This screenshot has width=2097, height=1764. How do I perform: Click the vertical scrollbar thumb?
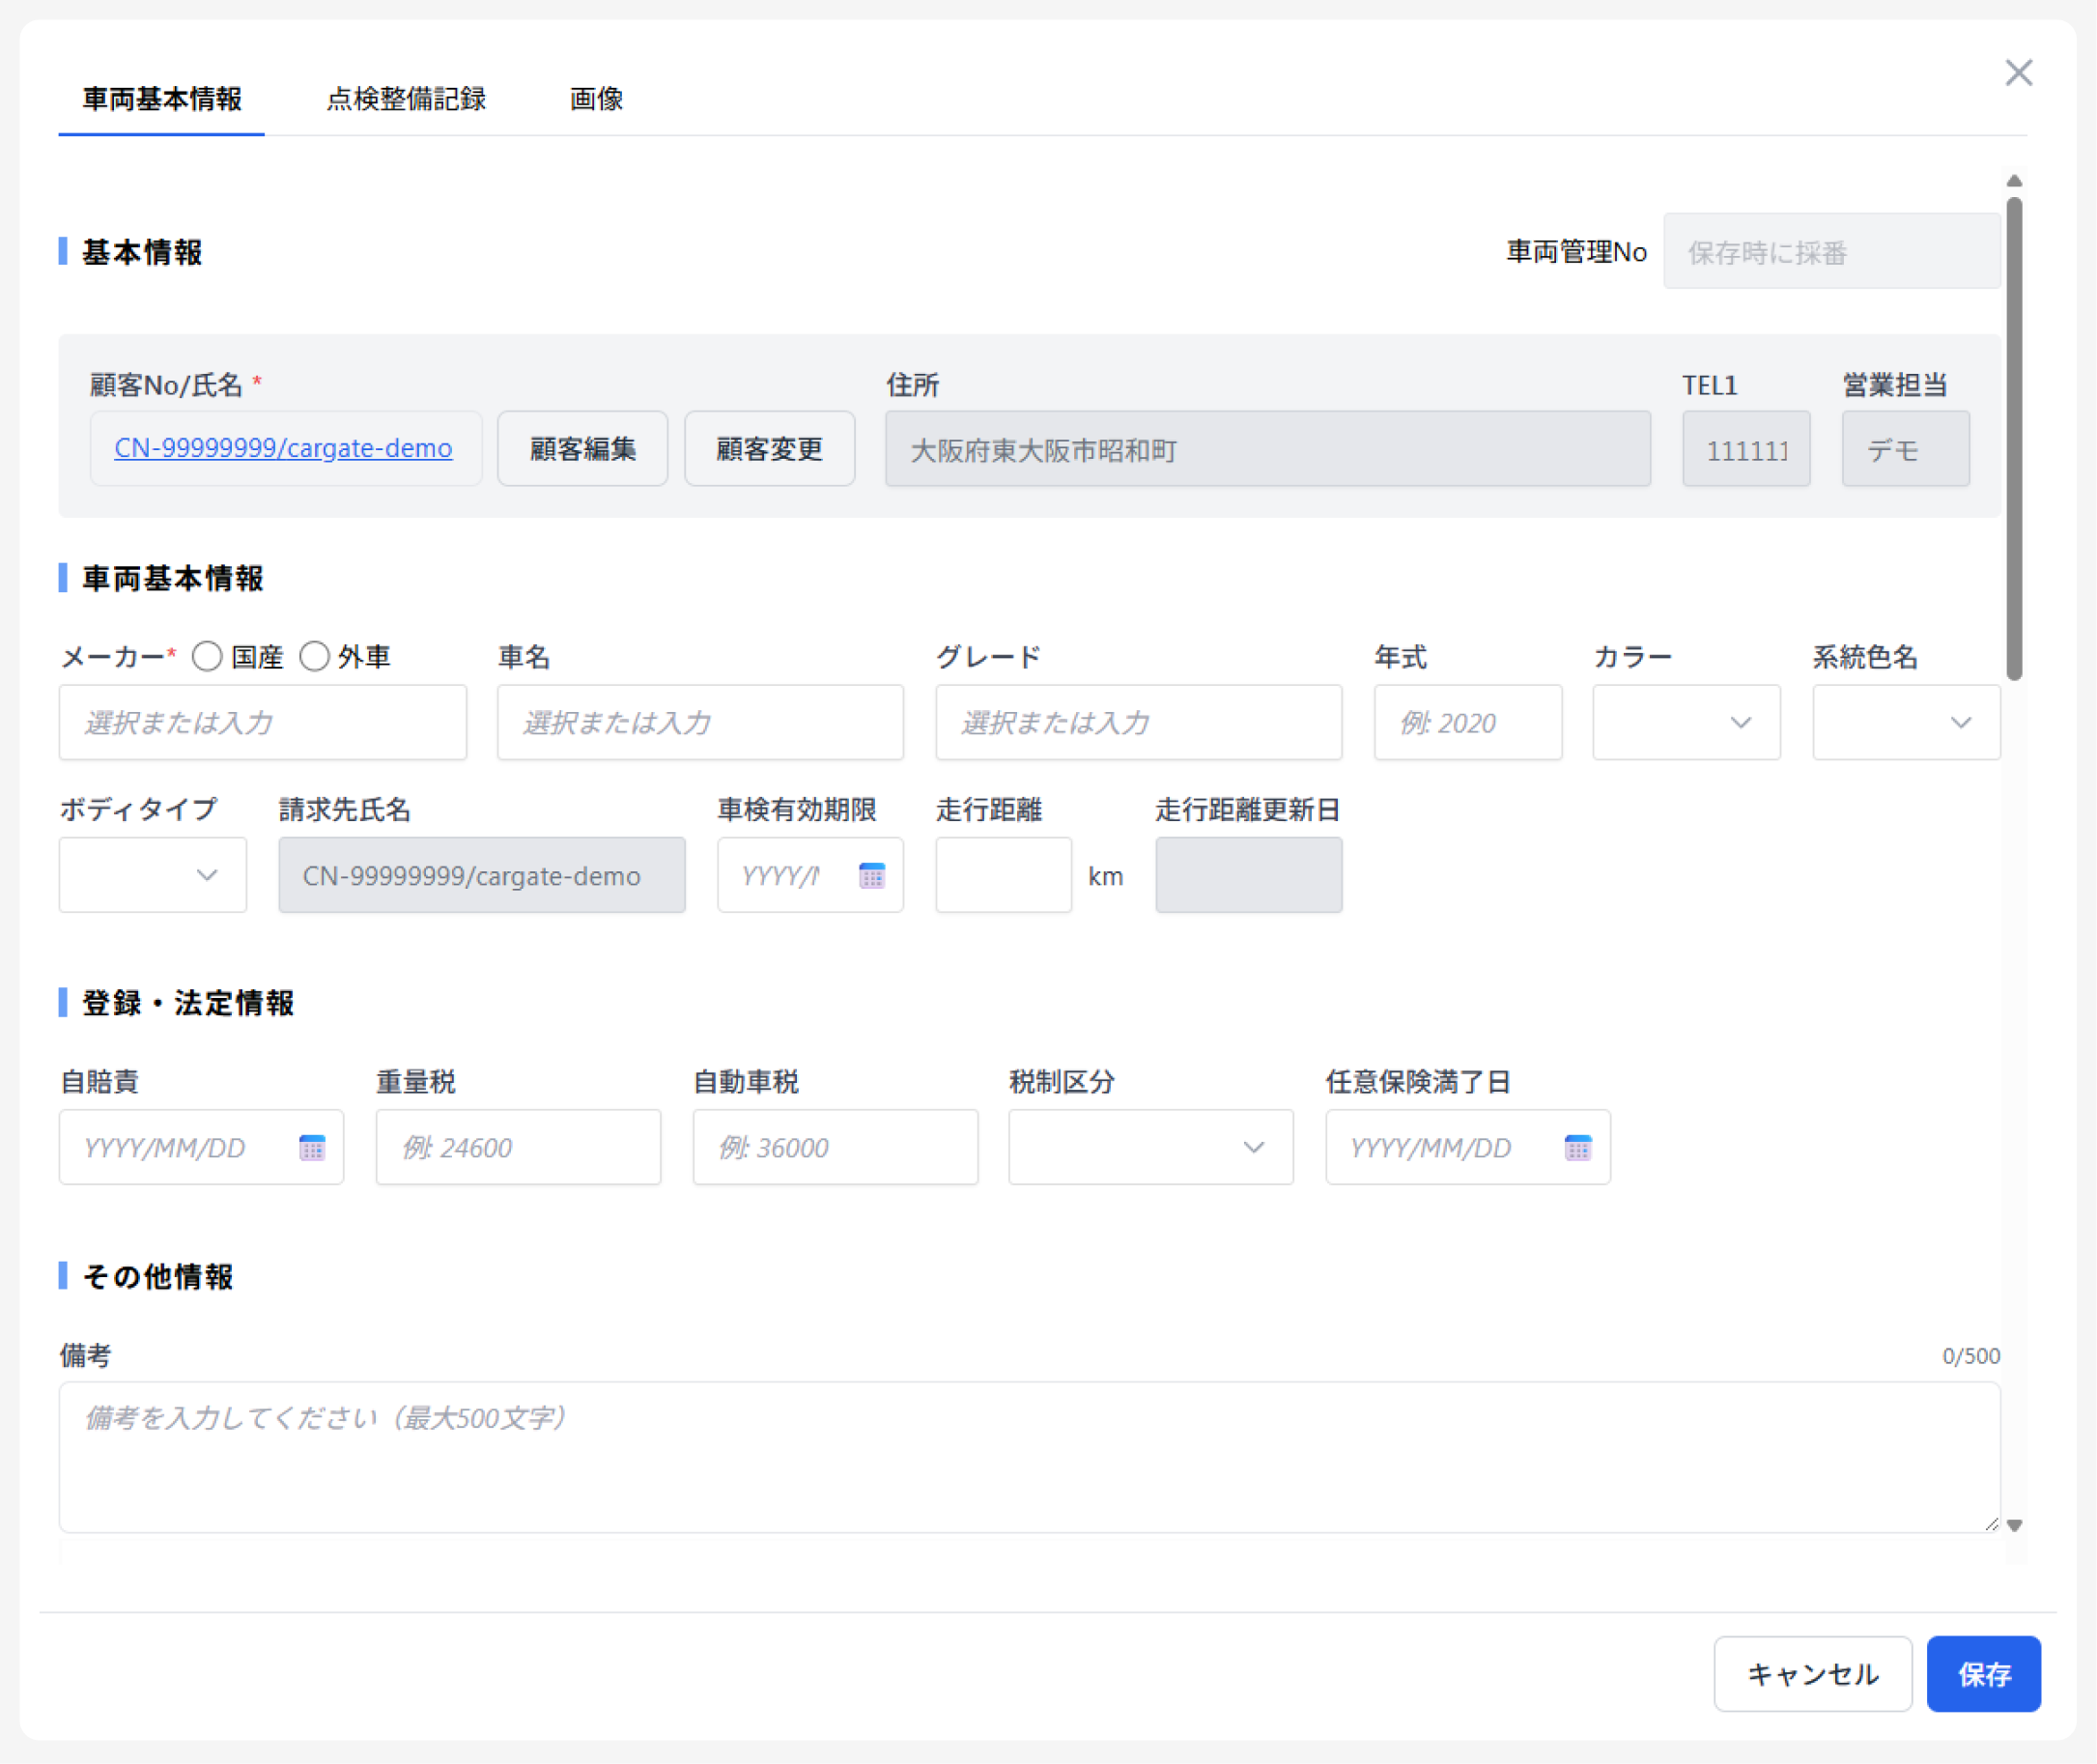[2014, 440]
